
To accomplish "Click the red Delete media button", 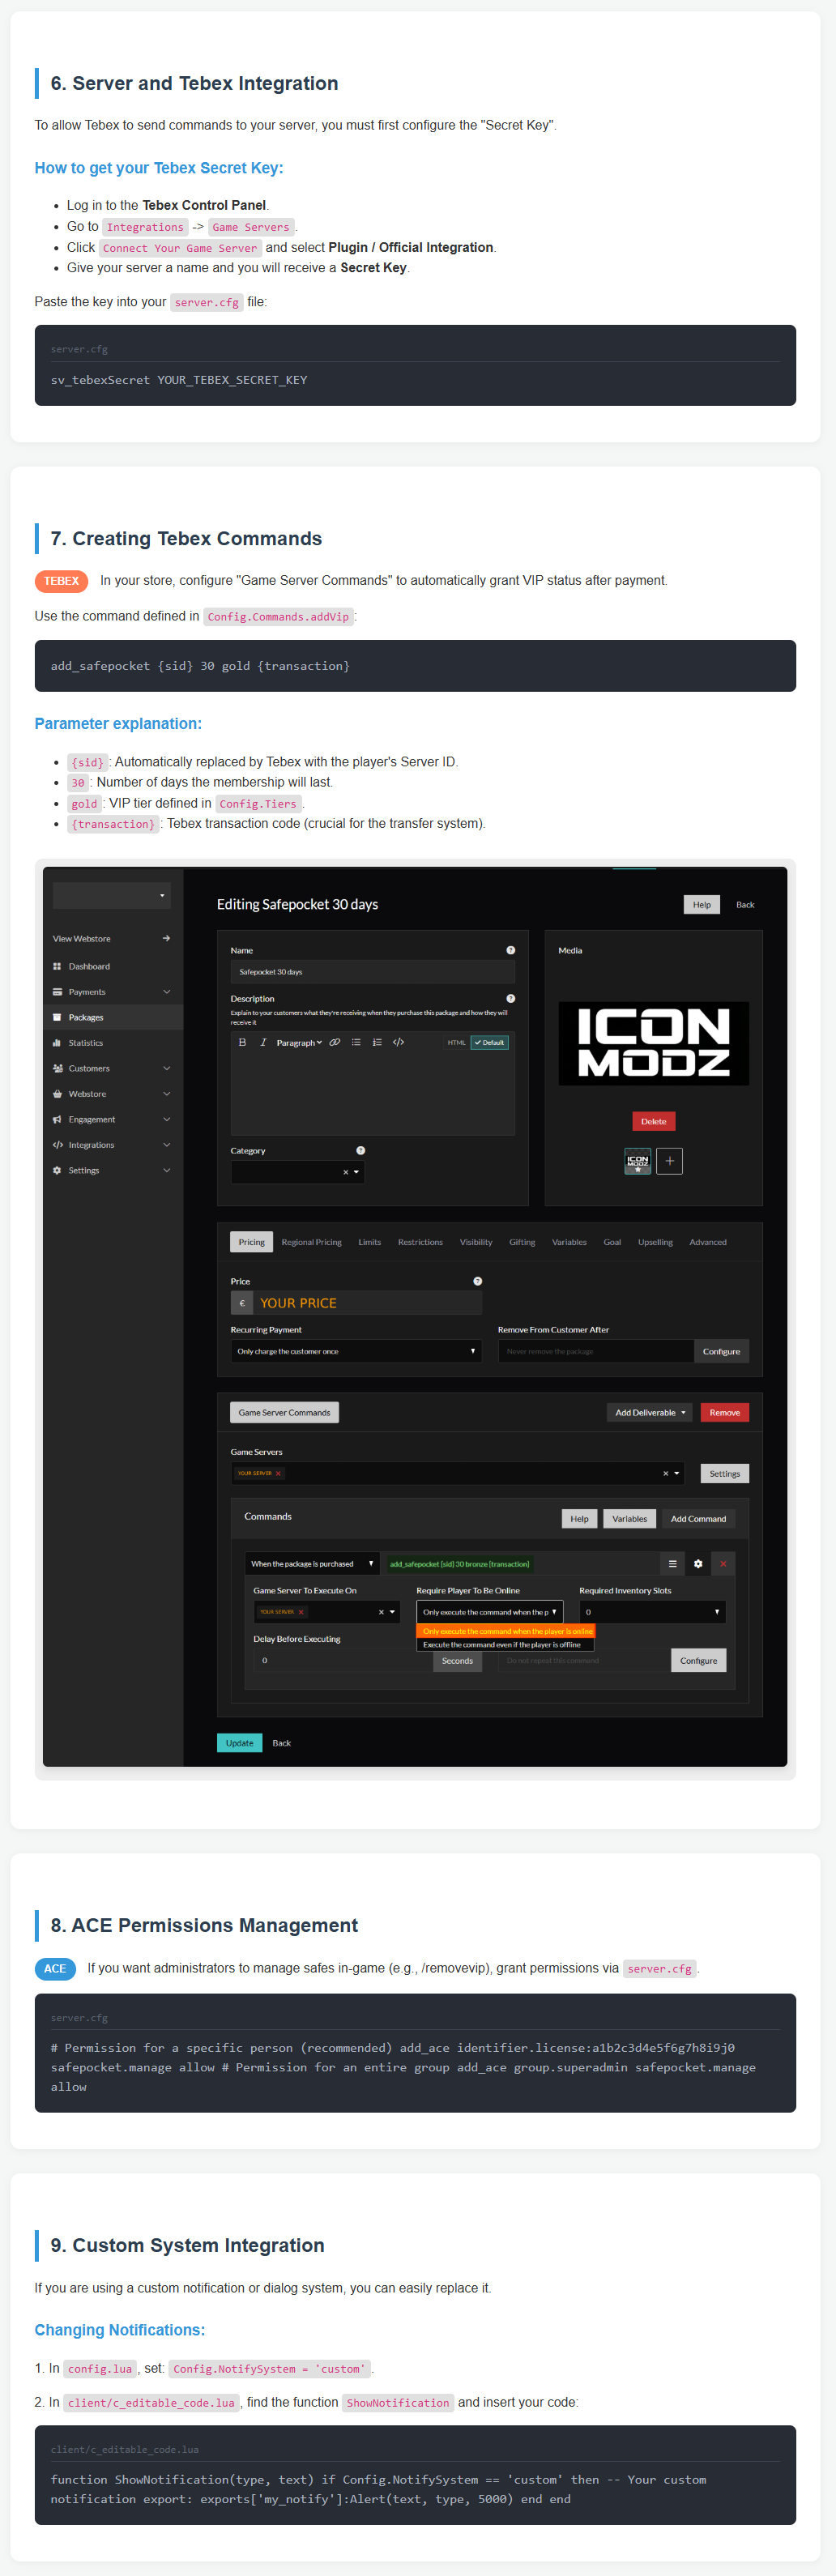I will [x=653, y=1121].
